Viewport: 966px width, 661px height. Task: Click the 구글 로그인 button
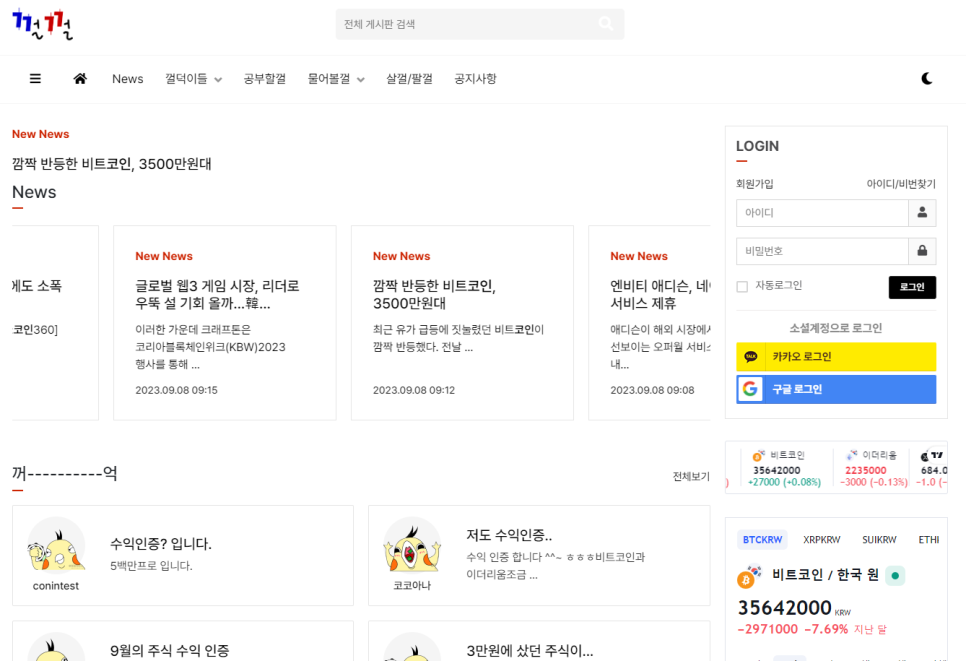coord(836,389)
